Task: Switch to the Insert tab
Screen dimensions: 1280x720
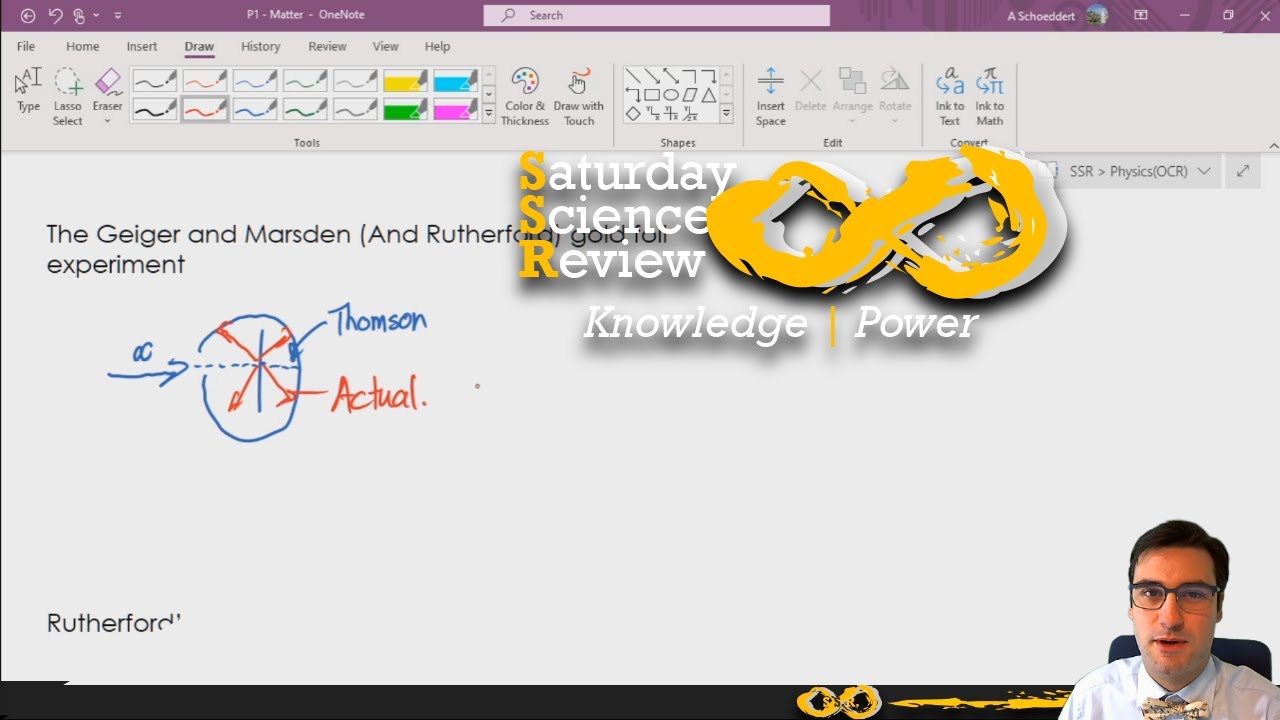Action: pyautogui.click(x=142, y=46)
